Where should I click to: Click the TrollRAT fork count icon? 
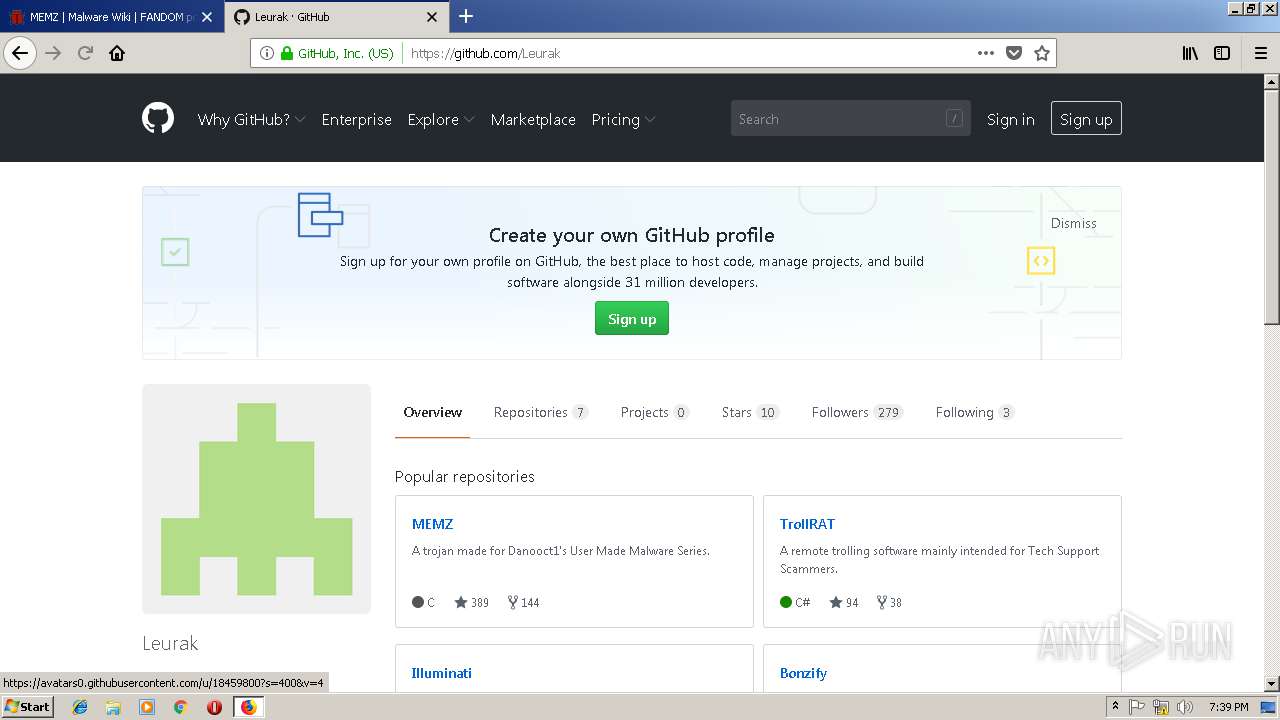881,602
